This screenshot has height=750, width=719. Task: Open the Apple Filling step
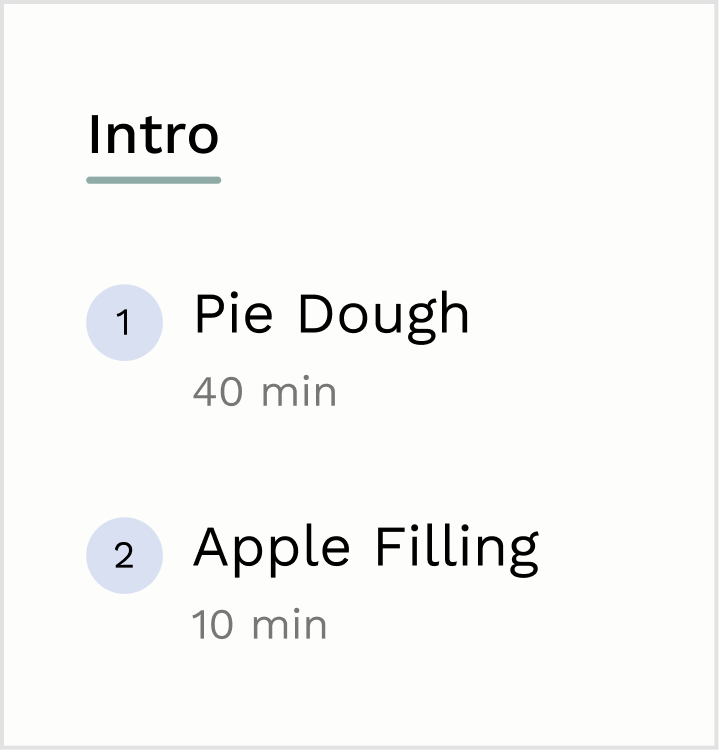(x=366, y=550)
